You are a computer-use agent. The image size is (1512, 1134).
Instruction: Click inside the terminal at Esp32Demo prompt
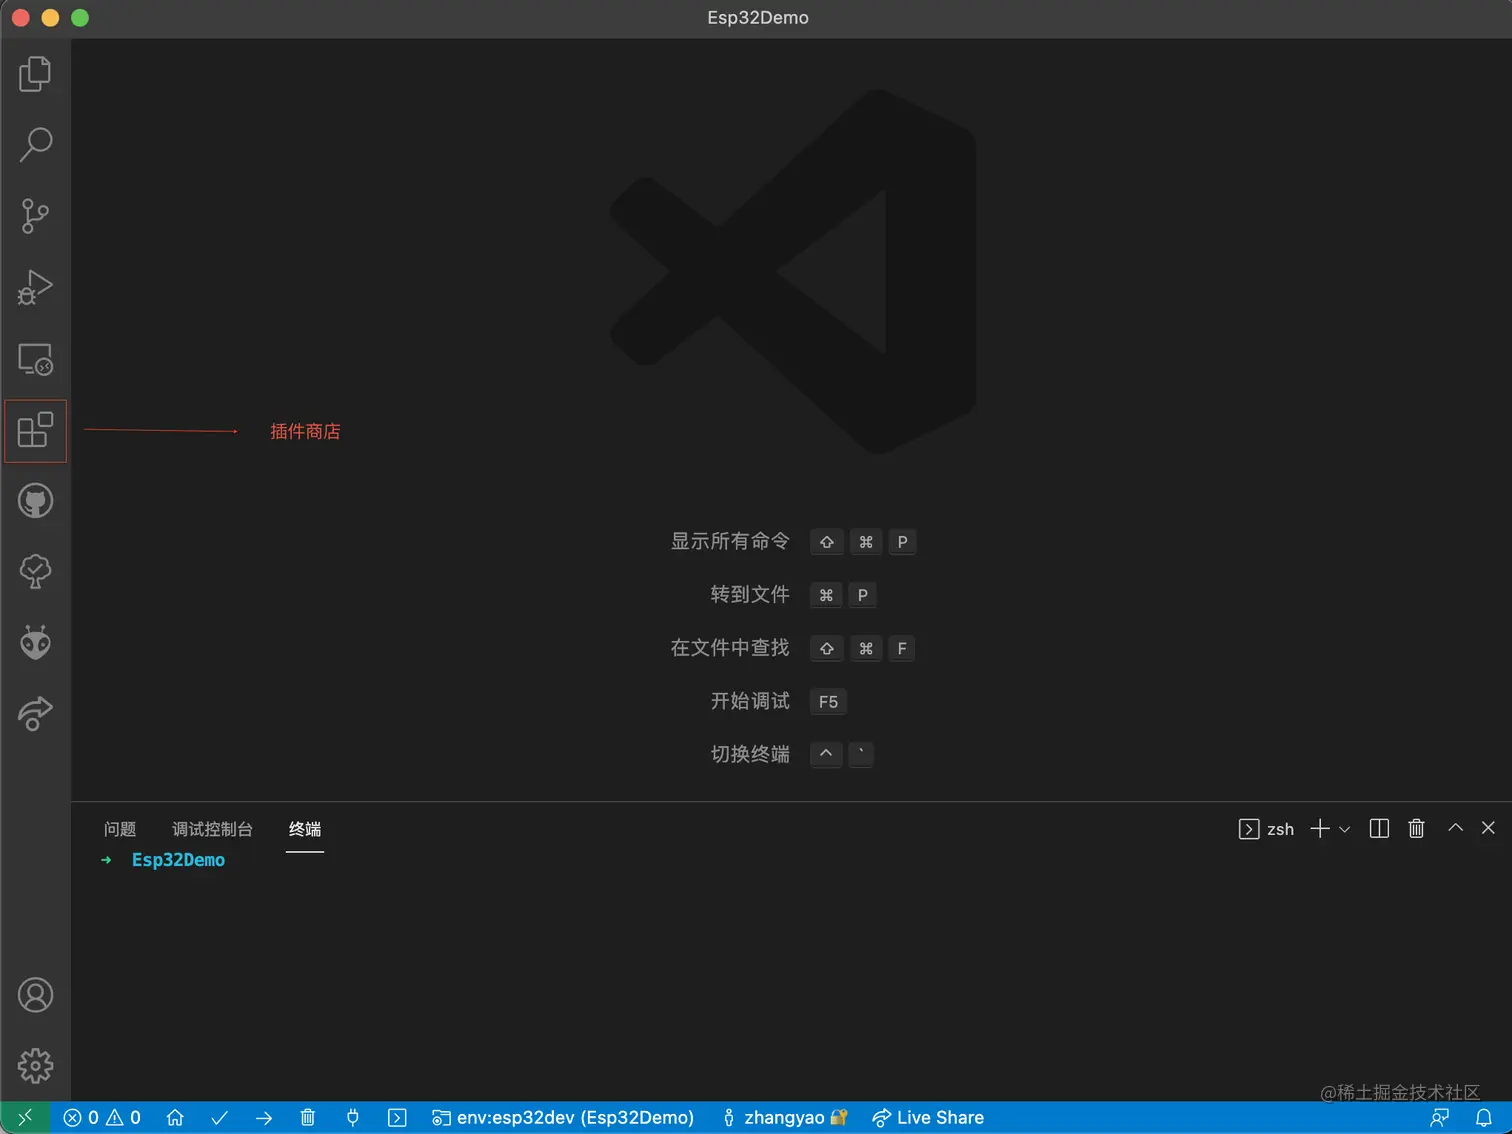coord(178,860)
